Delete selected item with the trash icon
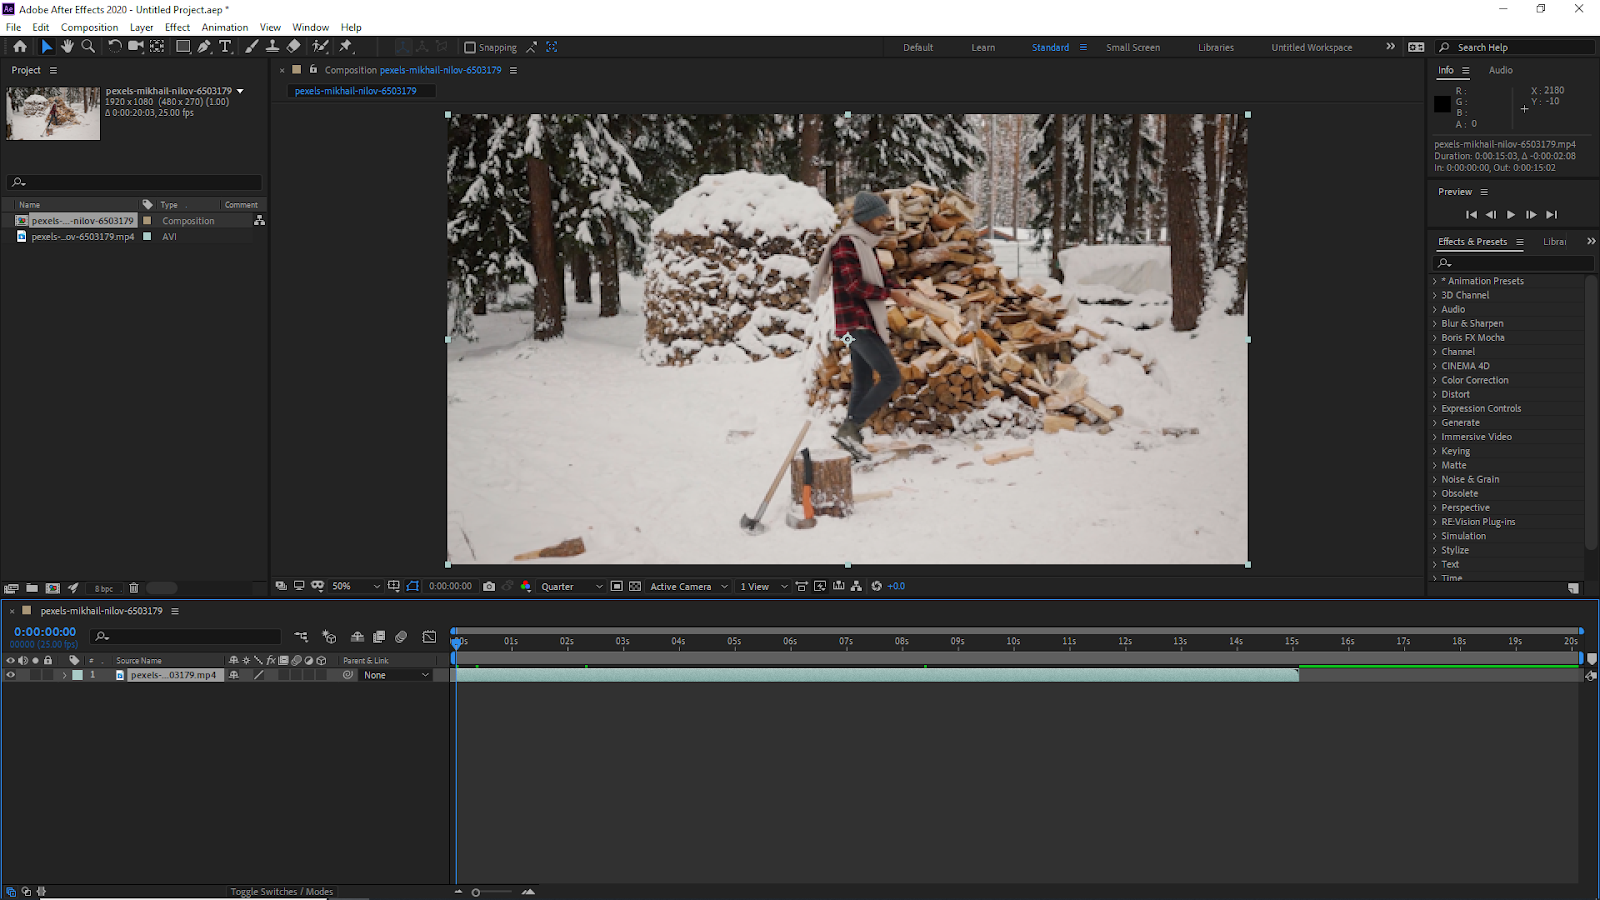This screenshot has width=1600, height=900. (x=134, y=588)
